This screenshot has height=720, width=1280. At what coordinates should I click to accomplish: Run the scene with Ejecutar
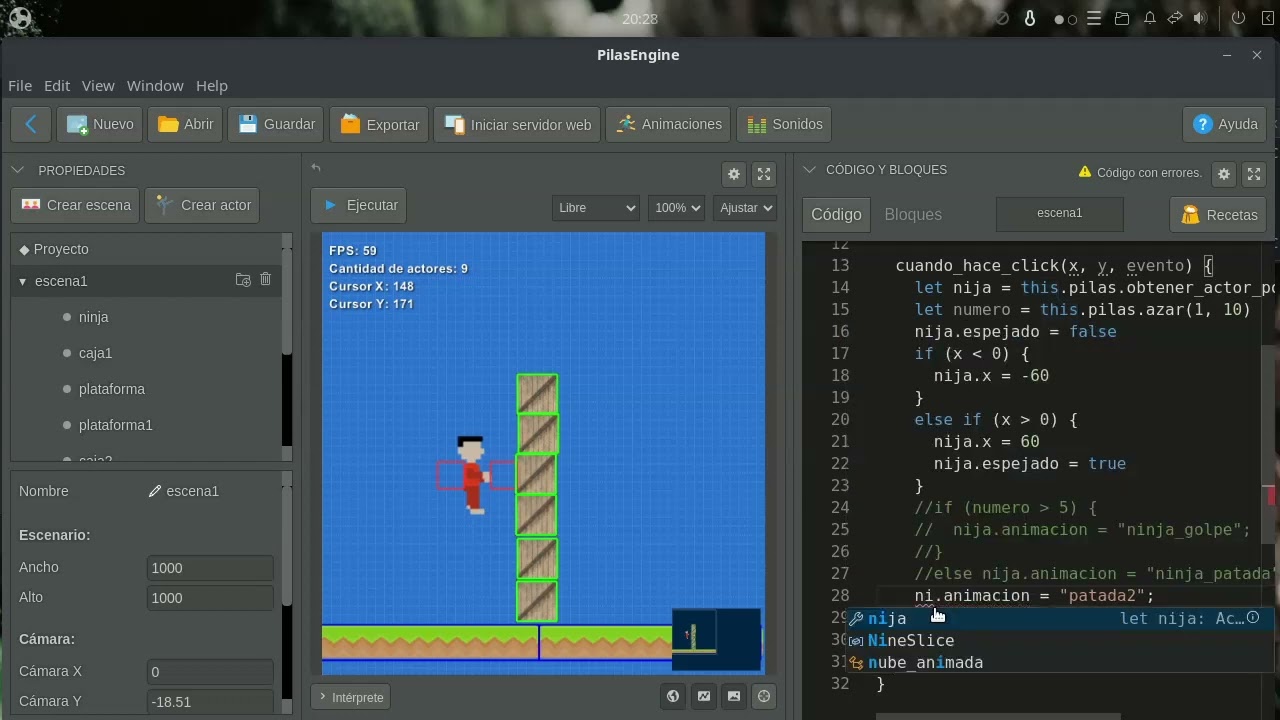point(359,205)
